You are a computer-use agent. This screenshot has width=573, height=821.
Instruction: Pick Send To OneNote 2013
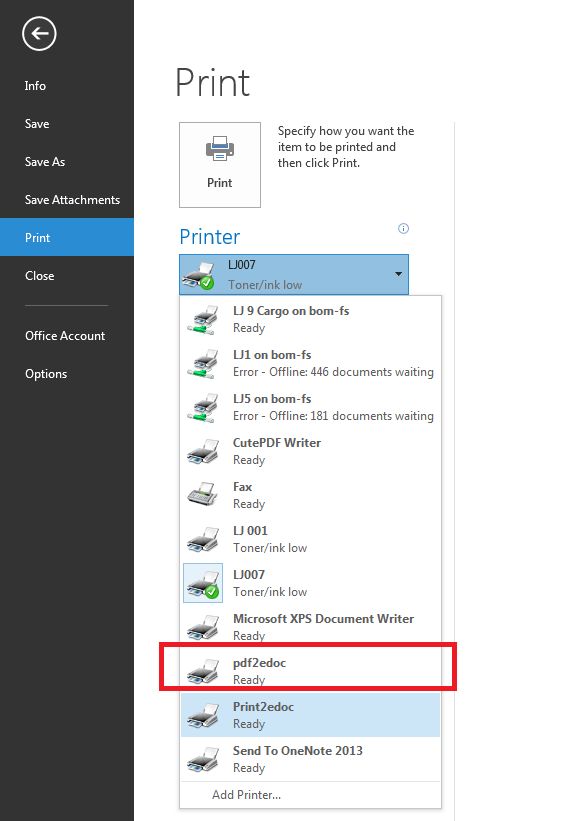311,759
